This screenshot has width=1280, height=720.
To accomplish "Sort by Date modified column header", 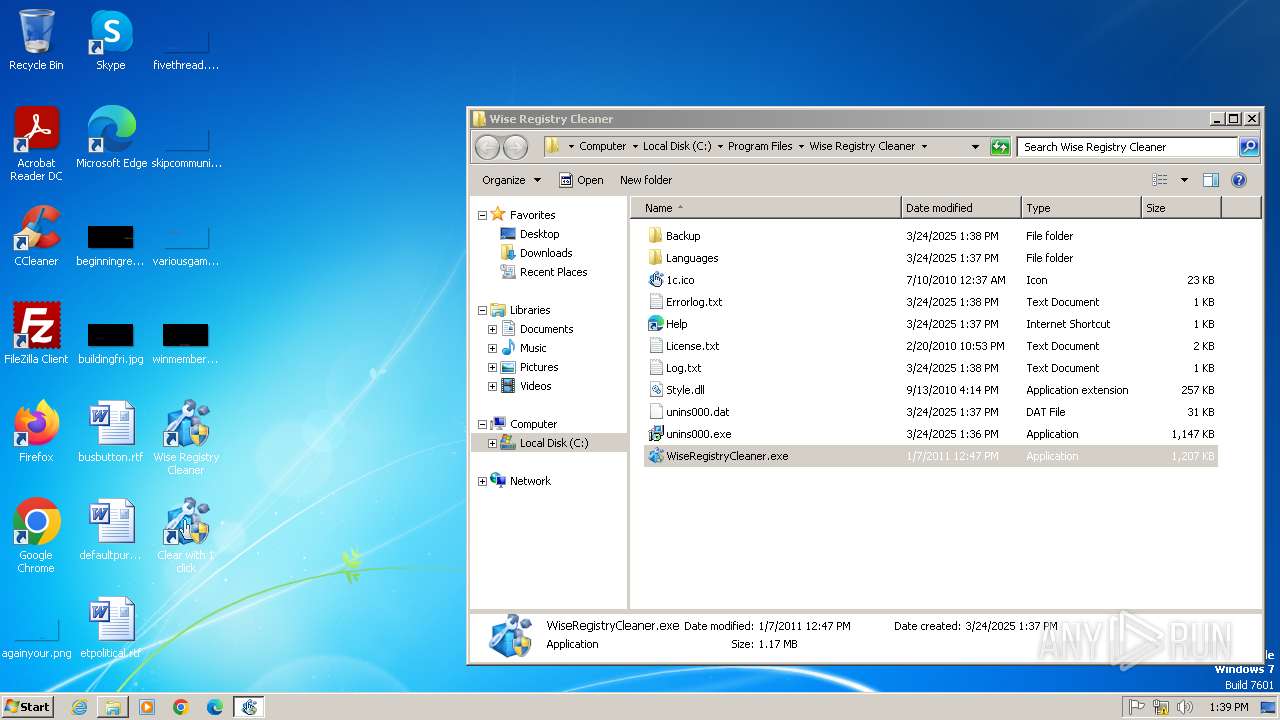I will click(x=961, y=208).
